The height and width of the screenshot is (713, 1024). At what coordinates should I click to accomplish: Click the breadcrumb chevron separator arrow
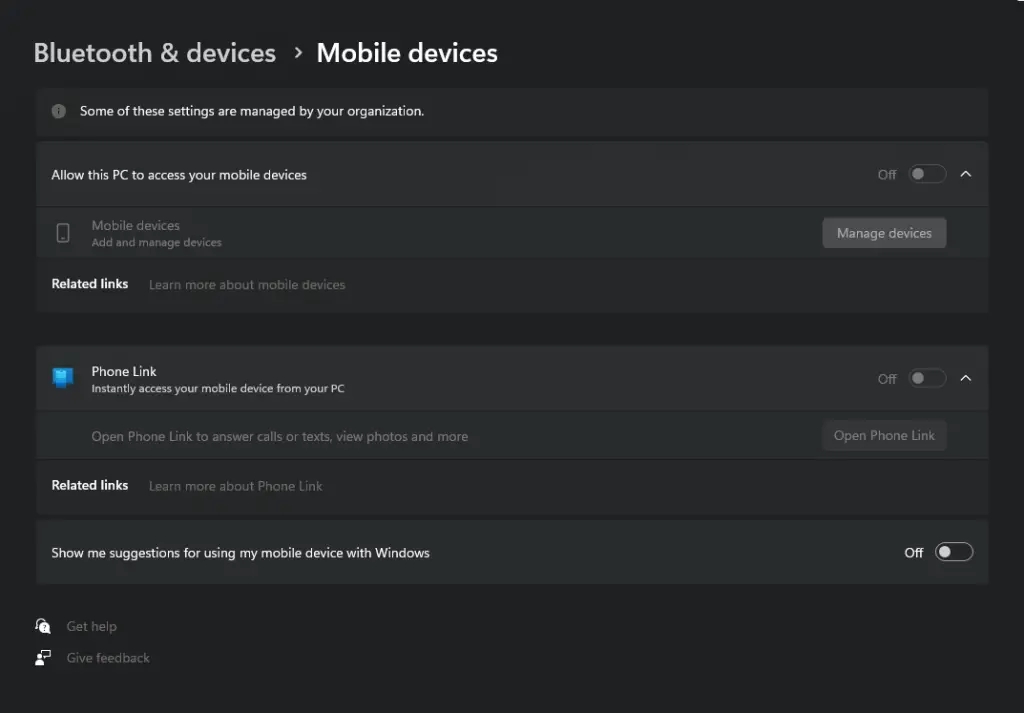point(297,53)
